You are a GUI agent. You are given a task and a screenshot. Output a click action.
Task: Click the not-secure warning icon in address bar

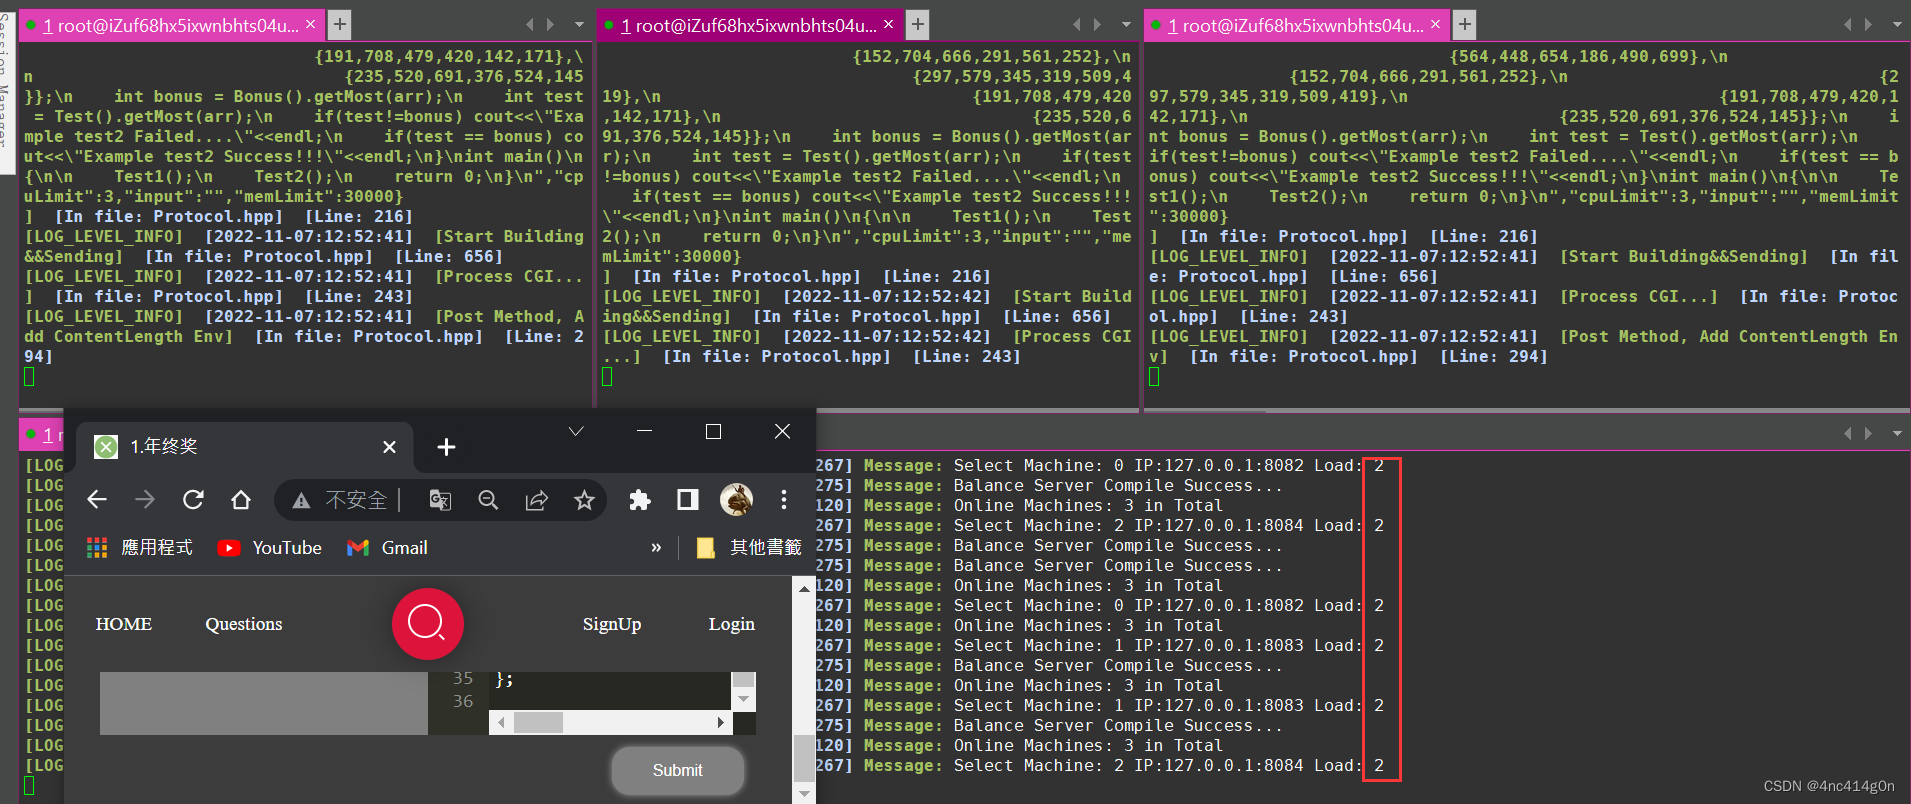point(301,500)
